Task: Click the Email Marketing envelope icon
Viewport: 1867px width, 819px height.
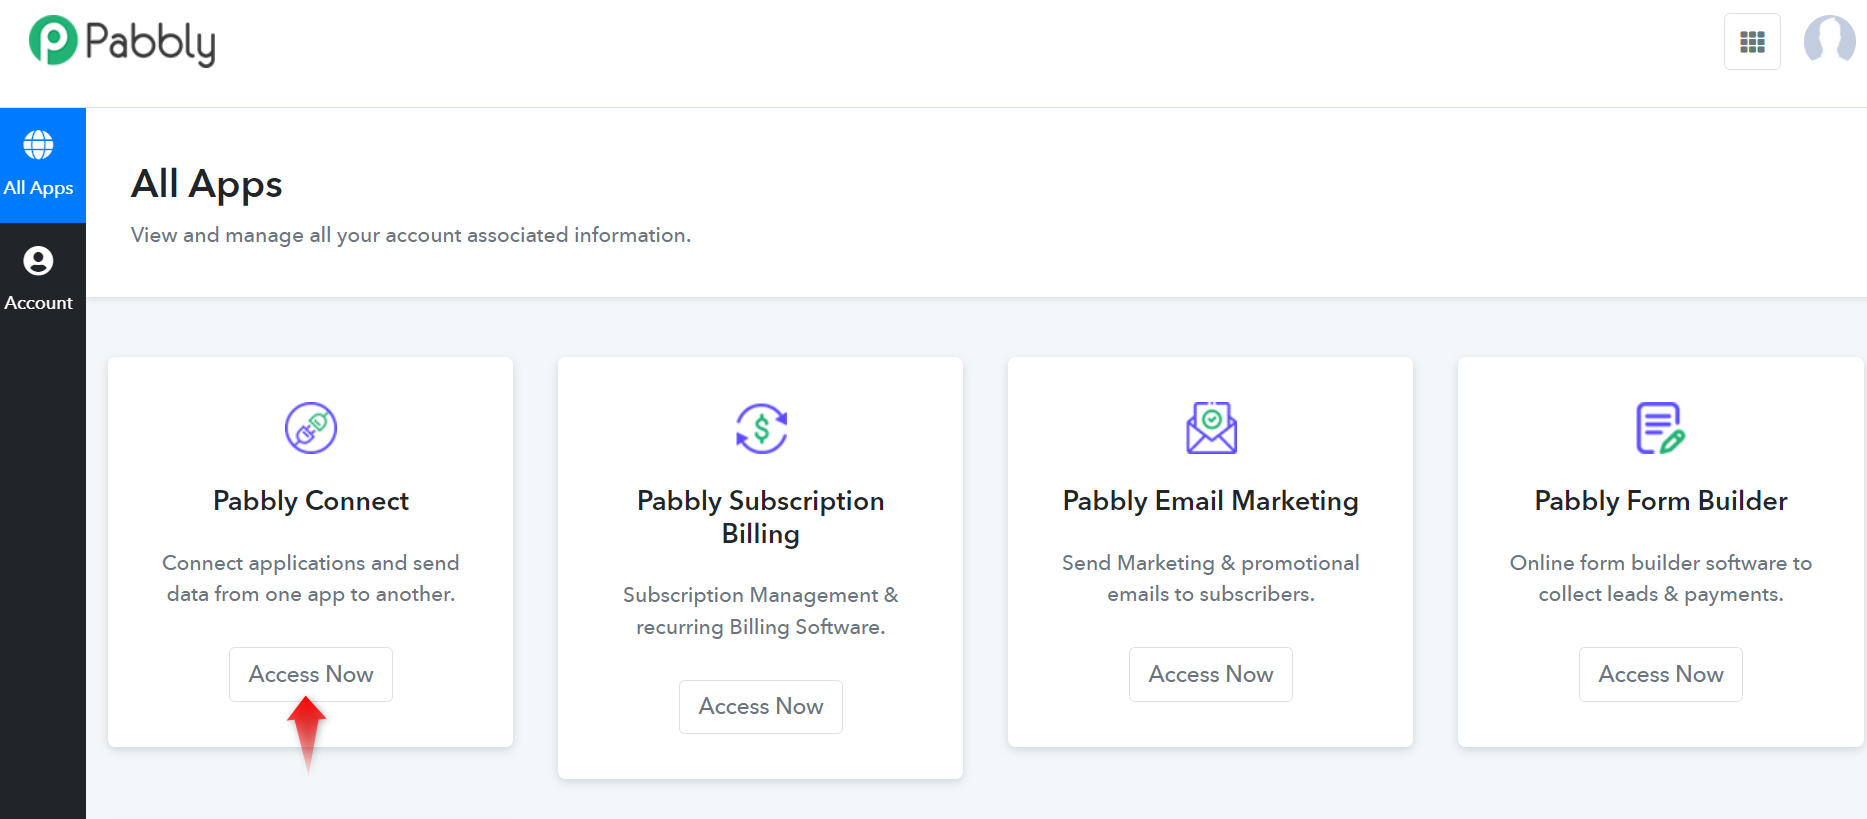Action: [1211, 428]
